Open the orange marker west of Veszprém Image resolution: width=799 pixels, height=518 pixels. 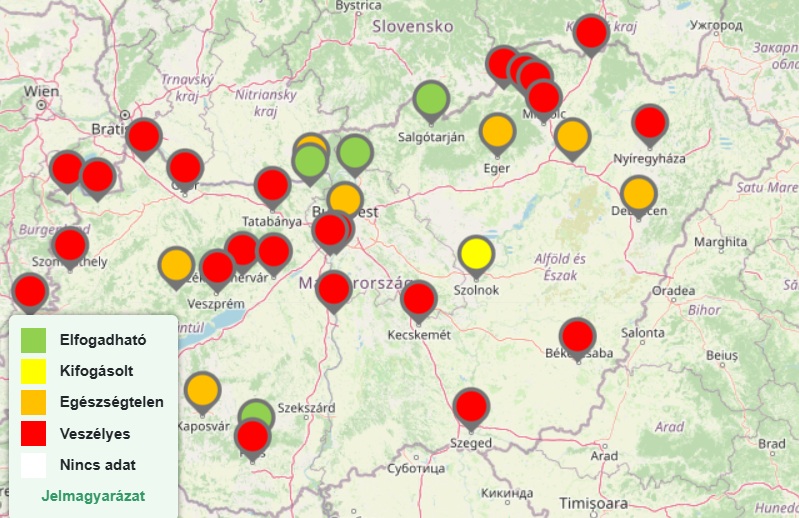(176, 266)
